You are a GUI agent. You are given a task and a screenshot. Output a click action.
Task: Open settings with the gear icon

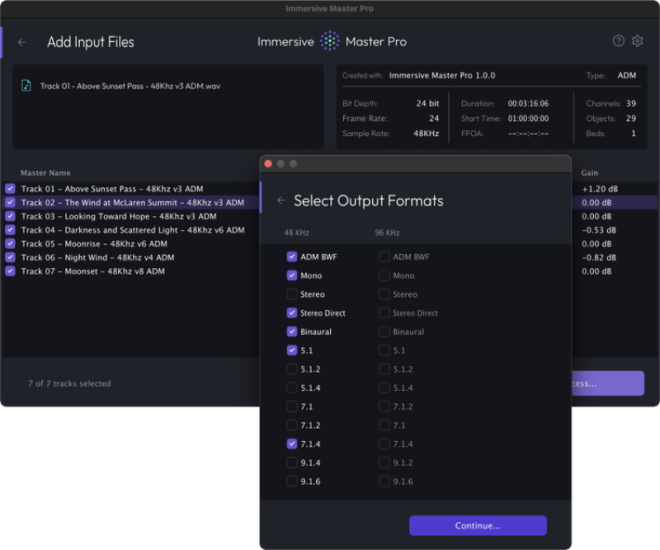pyautogui.click(x=637, y=41)
